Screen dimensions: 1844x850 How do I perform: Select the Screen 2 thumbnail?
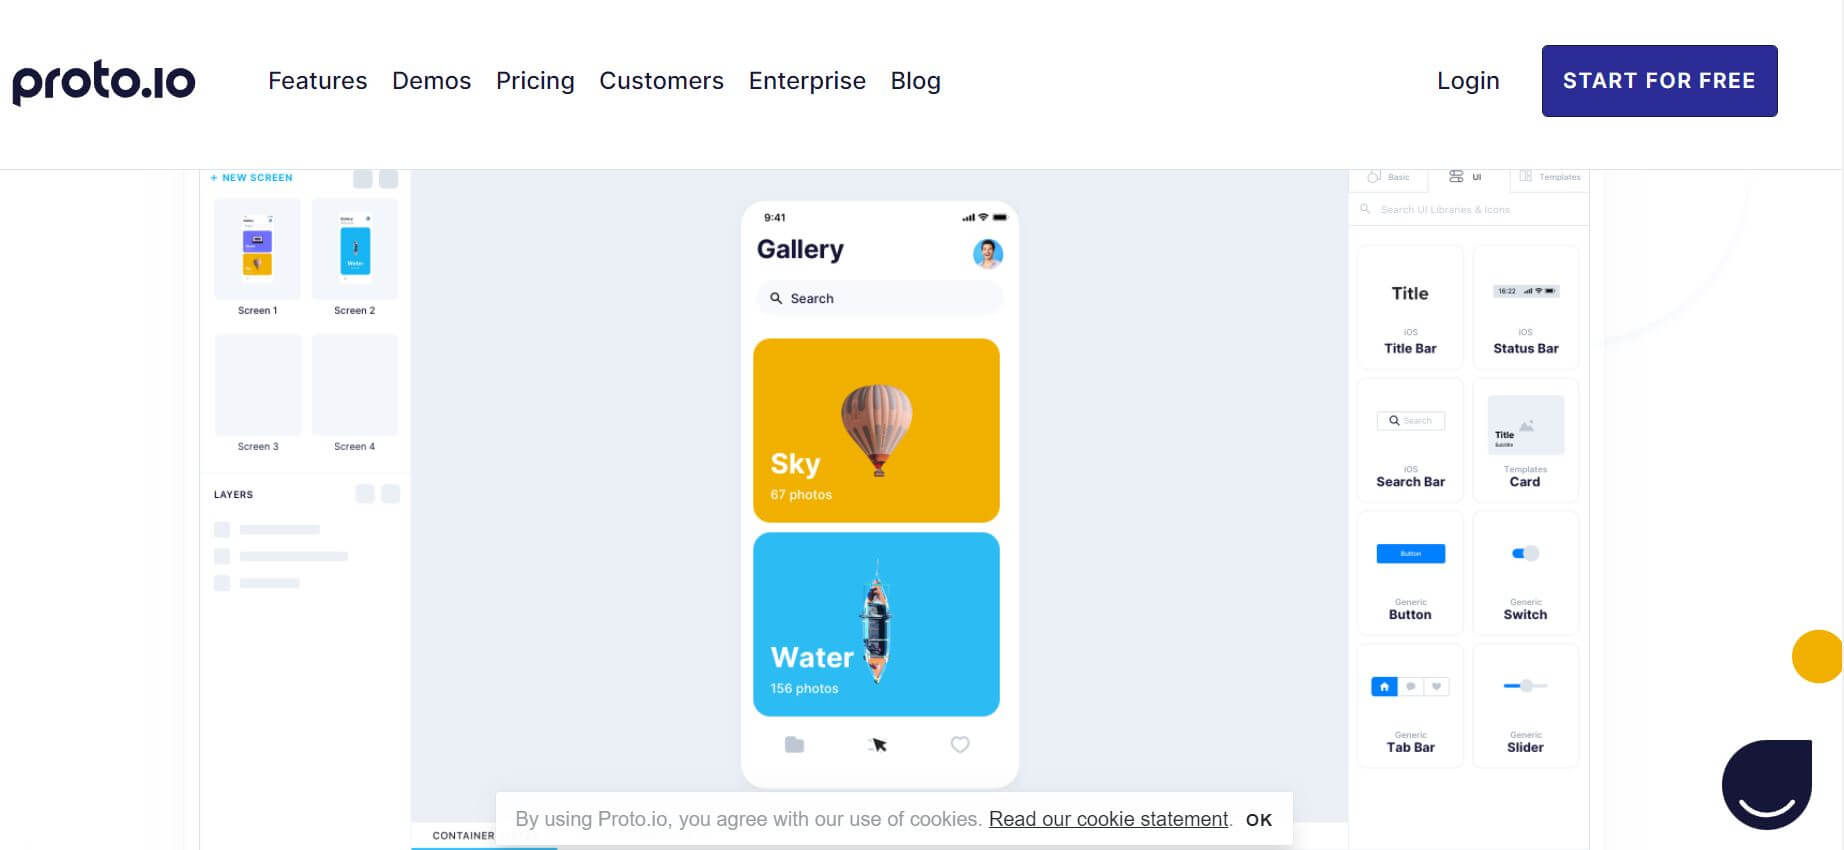pos(355,248)
